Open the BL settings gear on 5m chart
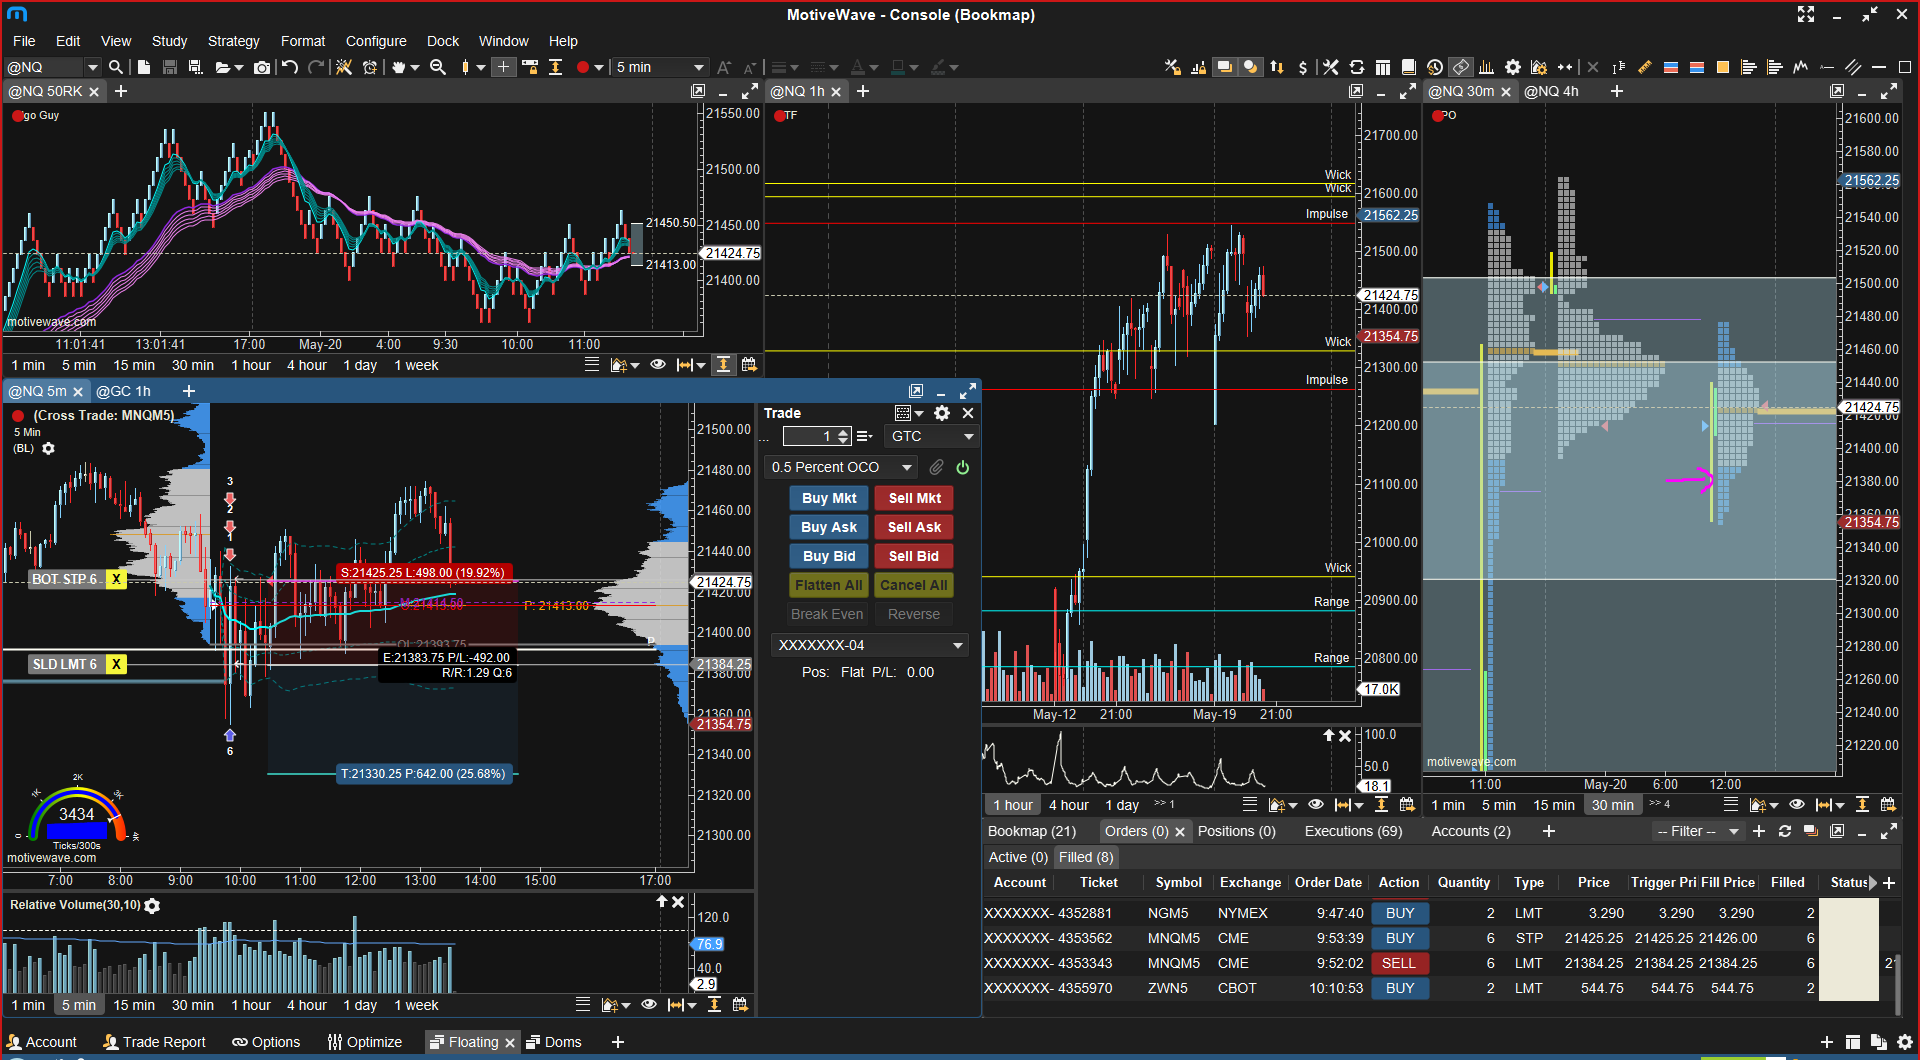 (48, 448)
